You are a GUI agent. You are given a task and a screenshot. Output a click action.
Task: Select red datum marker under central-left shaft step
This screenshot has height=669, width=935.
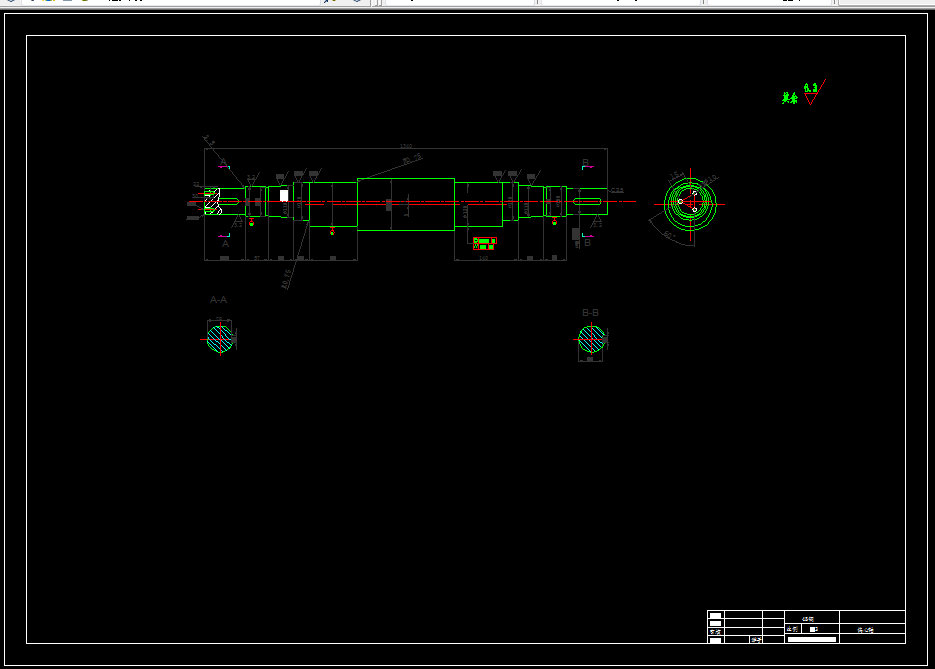pyautogui.click(x=332, y=231)
